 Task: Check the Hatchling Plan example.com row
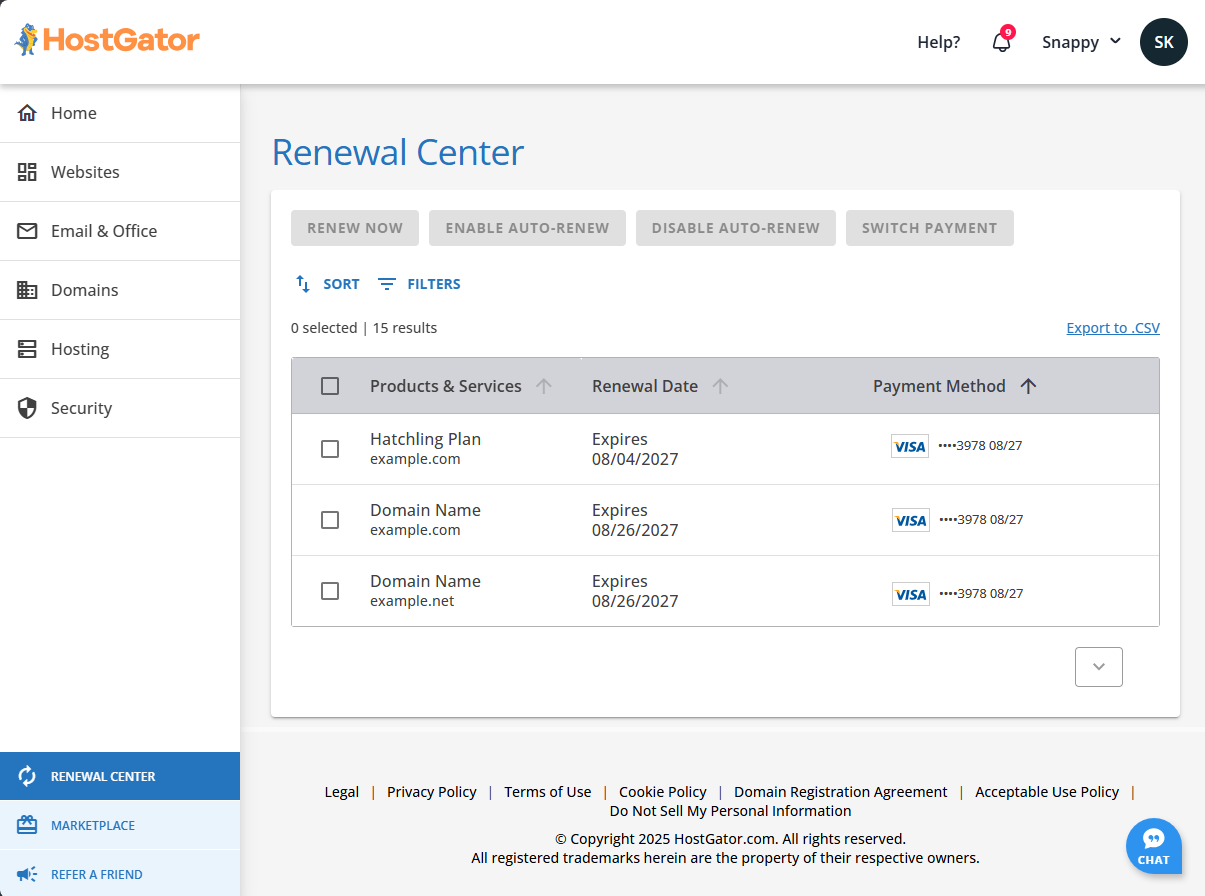(330, 449)
